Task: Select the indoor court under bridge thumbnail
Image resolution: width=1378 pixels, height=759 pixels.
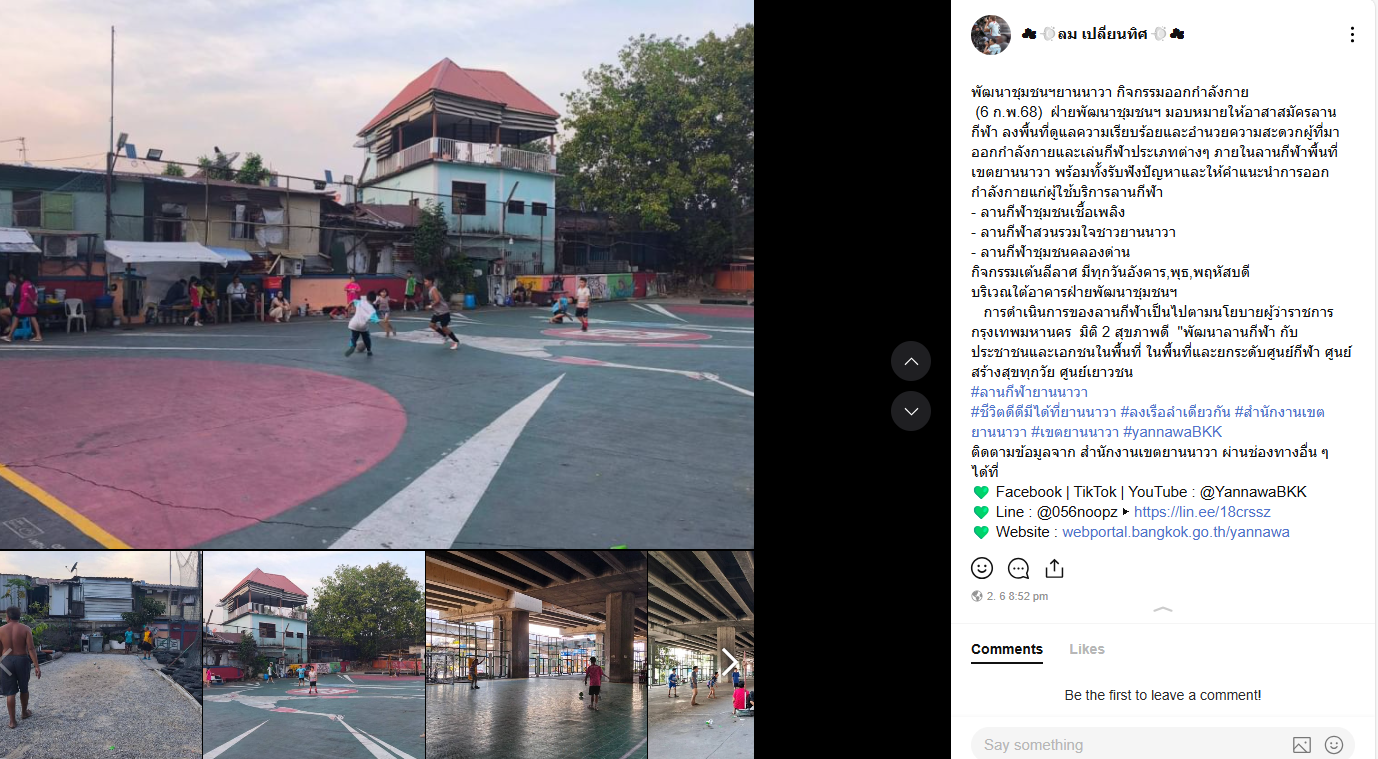Action: point(536,655)
